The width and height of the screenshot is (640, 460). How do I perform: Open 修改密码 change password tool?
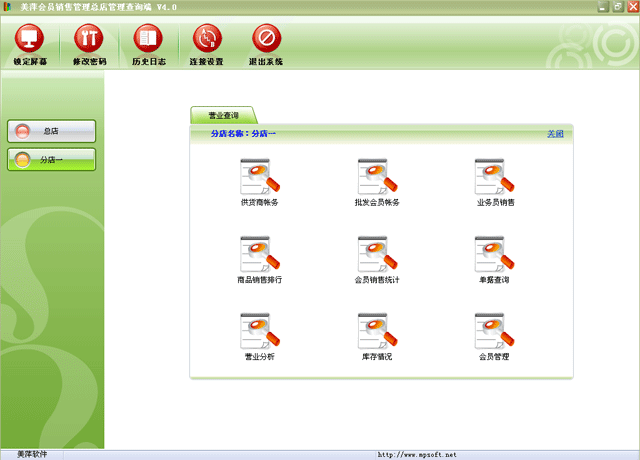pos(89,42)
